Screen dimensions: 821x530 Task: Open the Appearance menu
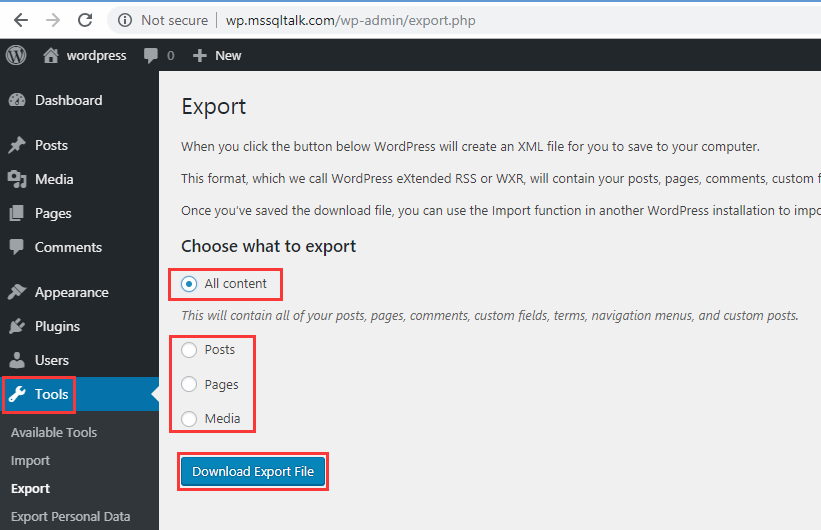click(72, 292)
